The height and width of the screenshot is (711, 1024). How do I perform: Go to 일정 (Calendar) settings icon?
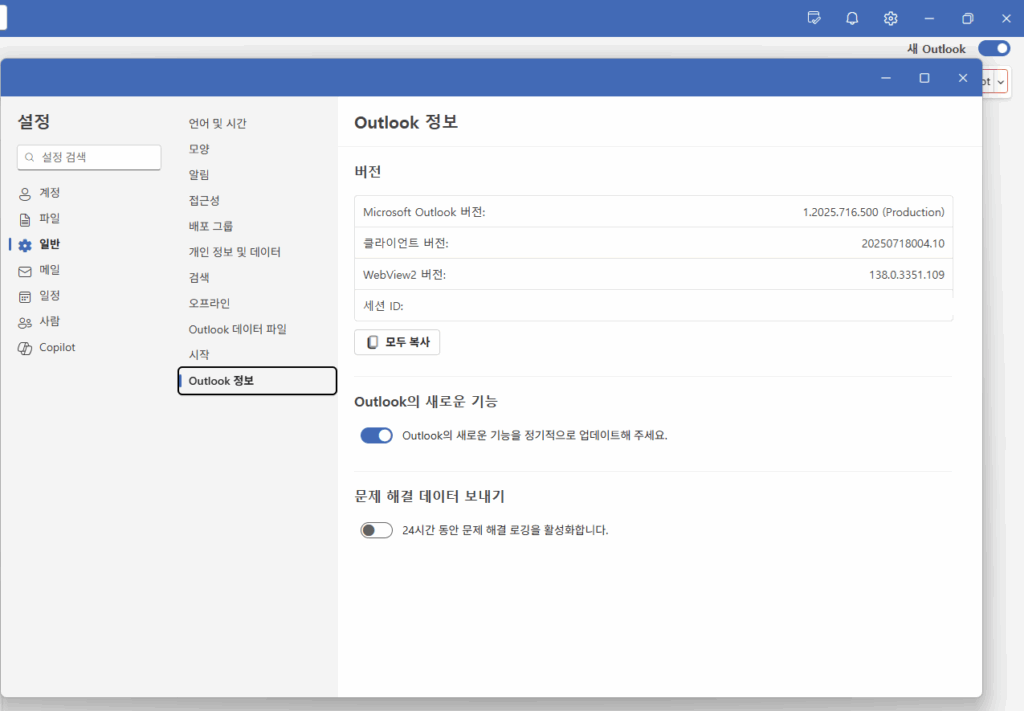pos(25,296)
